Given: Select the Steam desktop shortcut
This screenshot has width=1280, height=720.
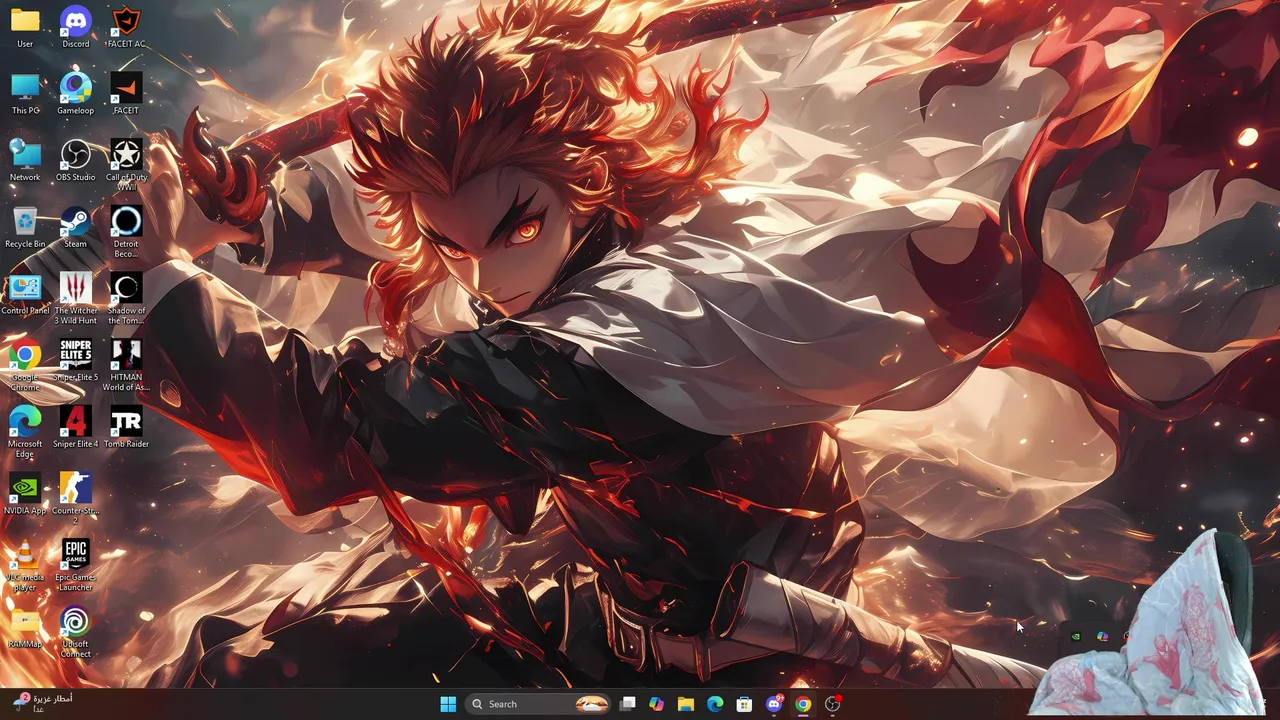Looking at the screenshot, I should pyautogui.click(x=75, y=228).
